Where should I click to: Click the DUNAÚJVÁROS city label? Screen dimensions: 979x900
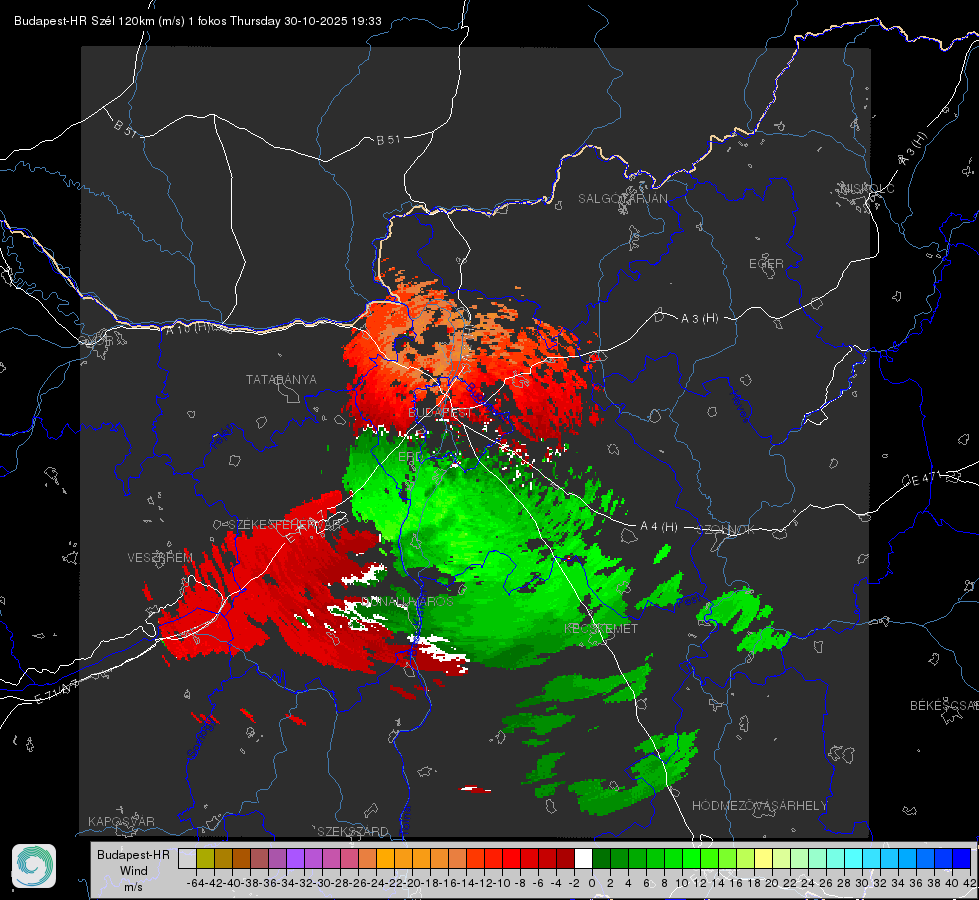coord(407,601)
